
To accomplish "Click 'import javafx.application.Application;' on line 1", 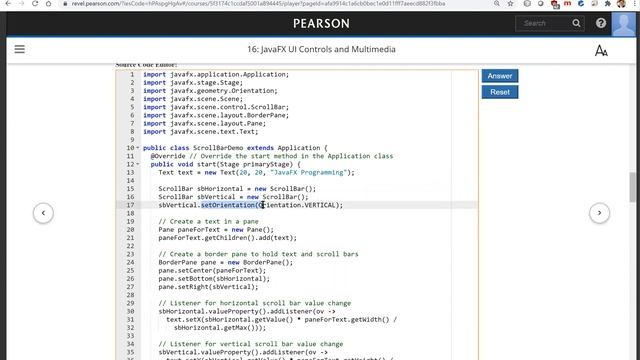I will [x=216, y=74].
